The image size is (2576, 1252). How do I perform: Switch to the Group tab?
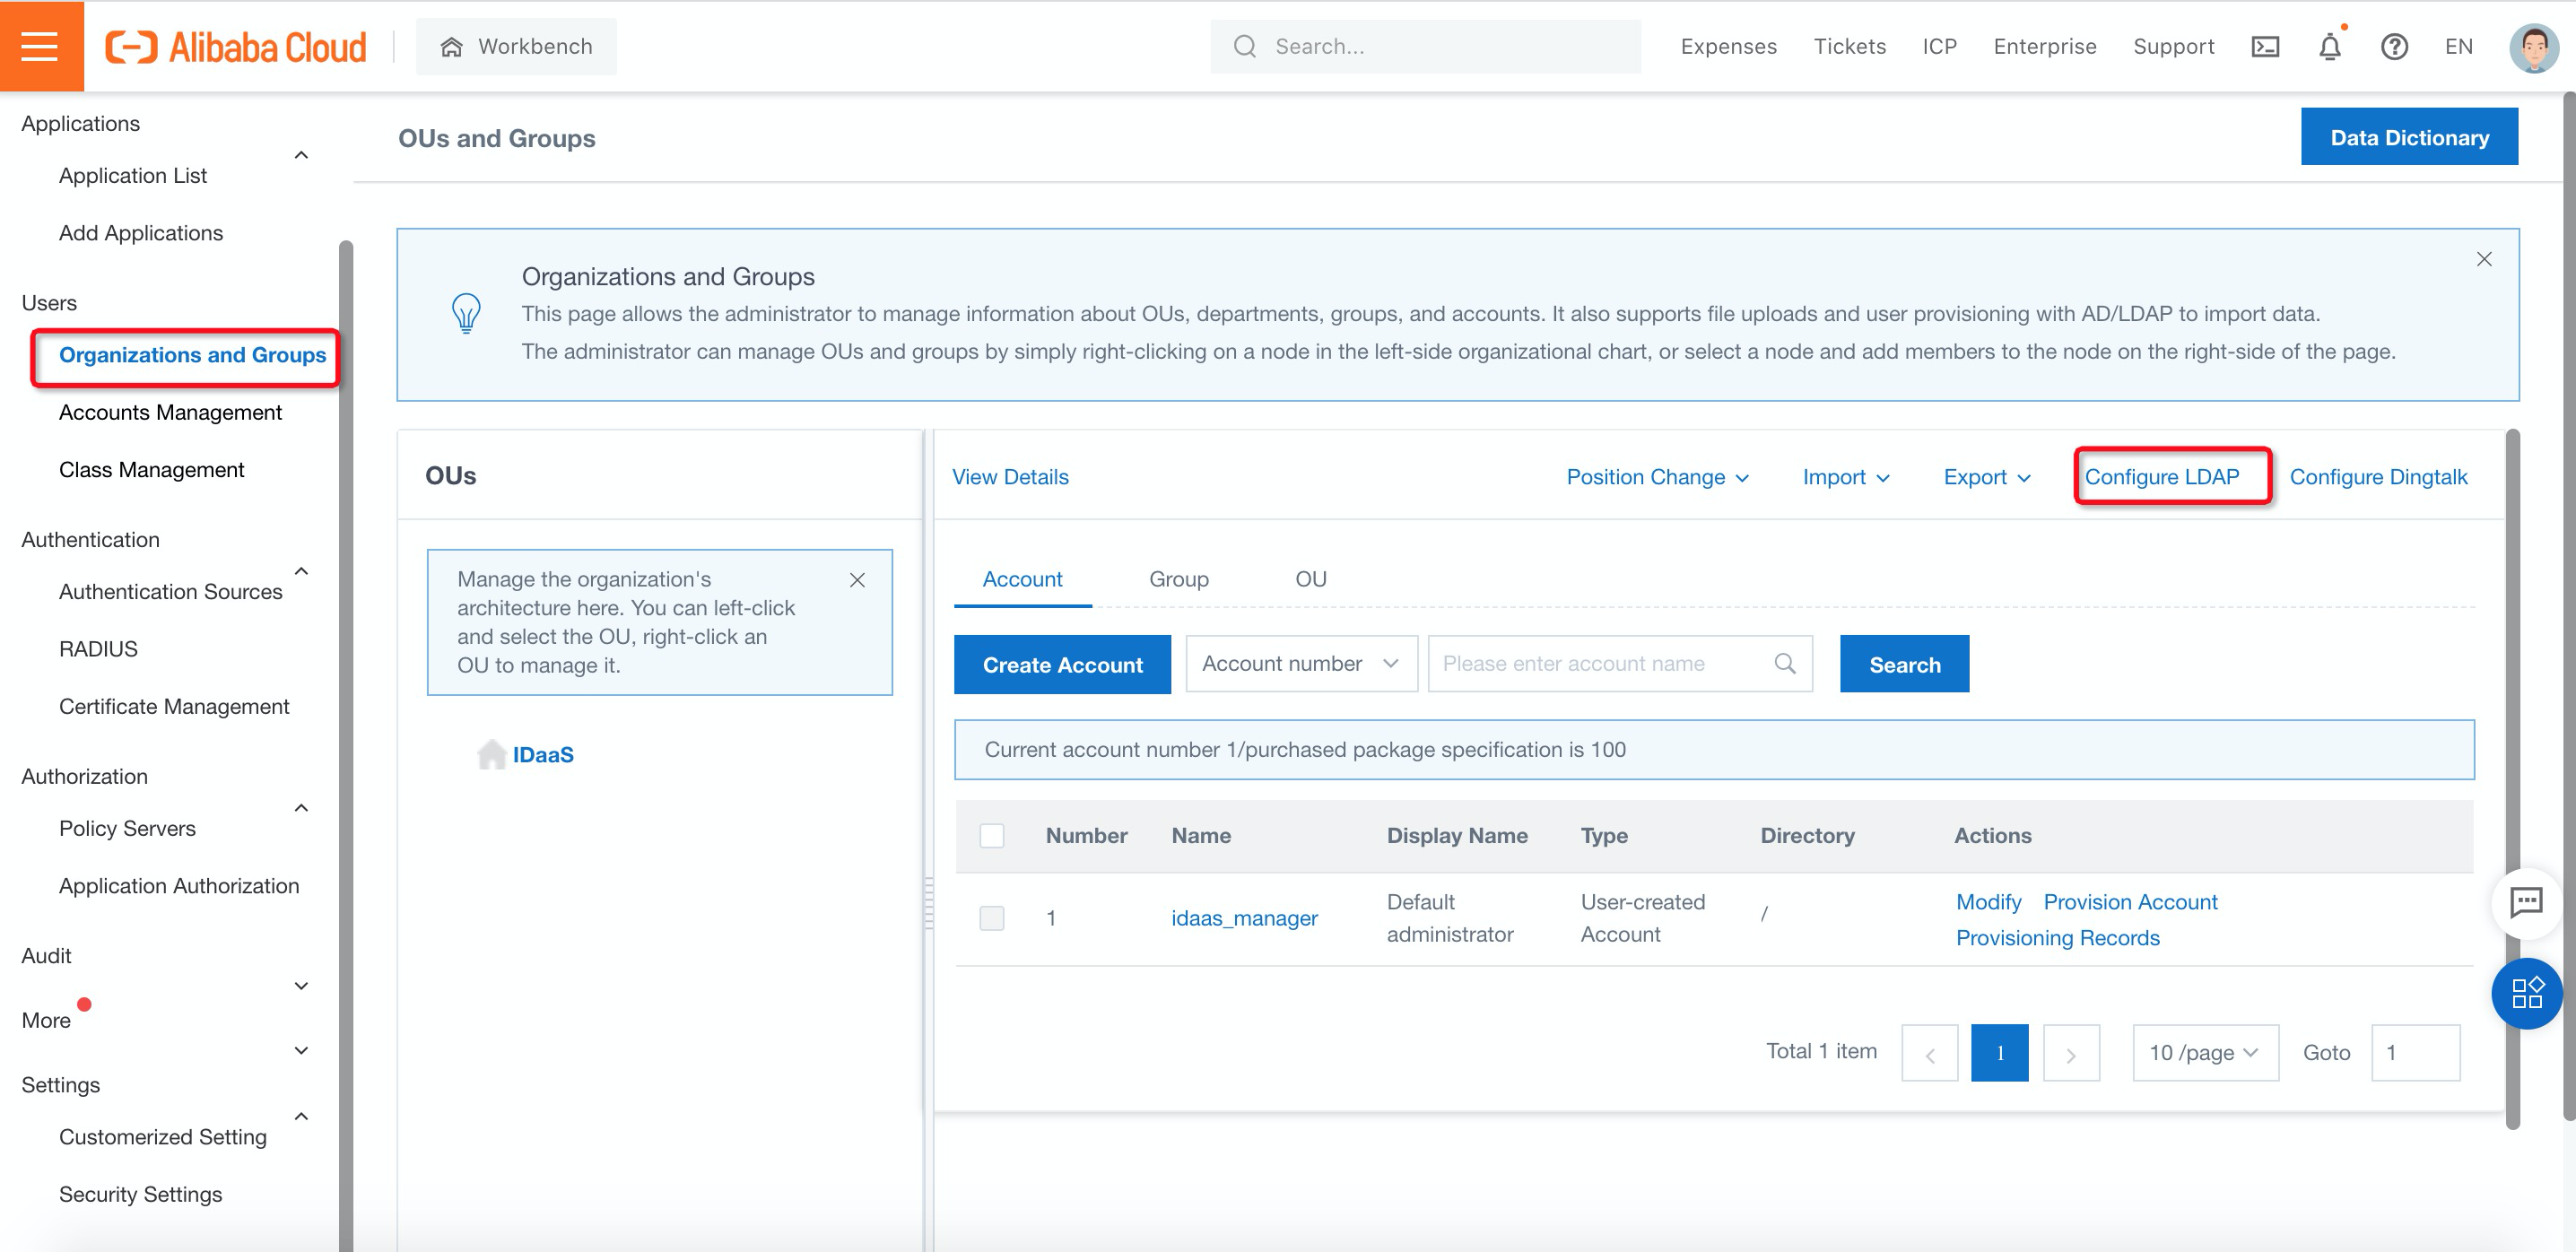coord(1178,579)
